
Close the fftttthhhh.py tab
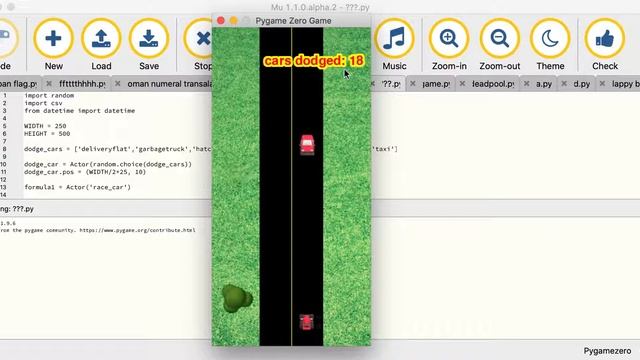tap(49, 83)
